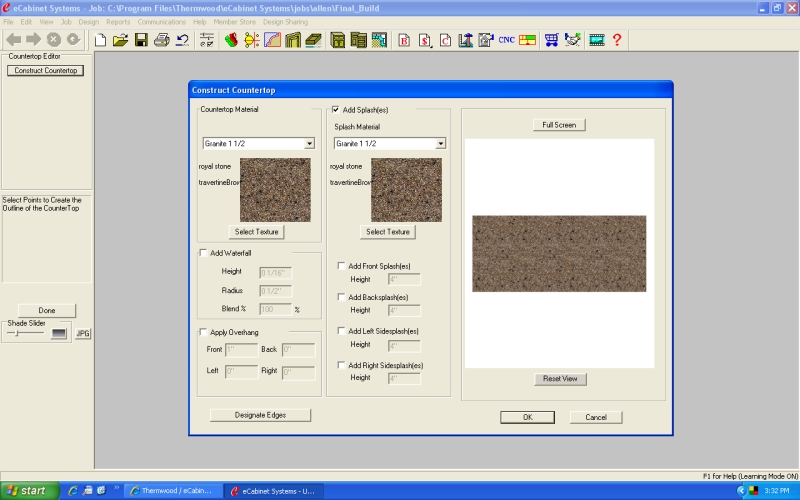
Task: Click the countertop material texture preview
Action: click(275, 189)
